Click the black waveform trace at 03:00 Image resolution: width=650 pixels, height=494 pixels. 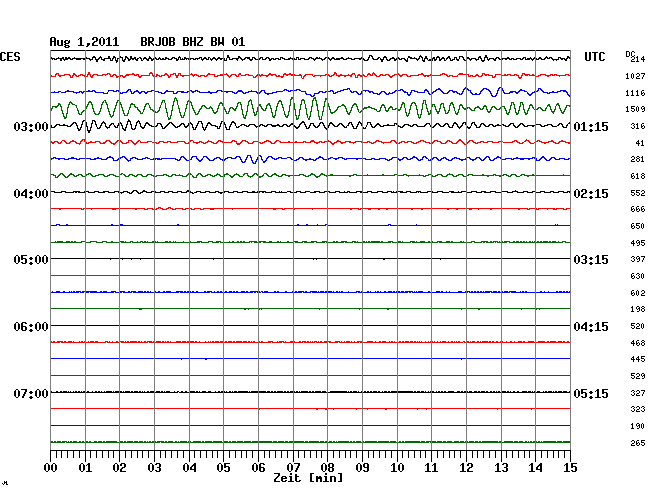[310, 125]
